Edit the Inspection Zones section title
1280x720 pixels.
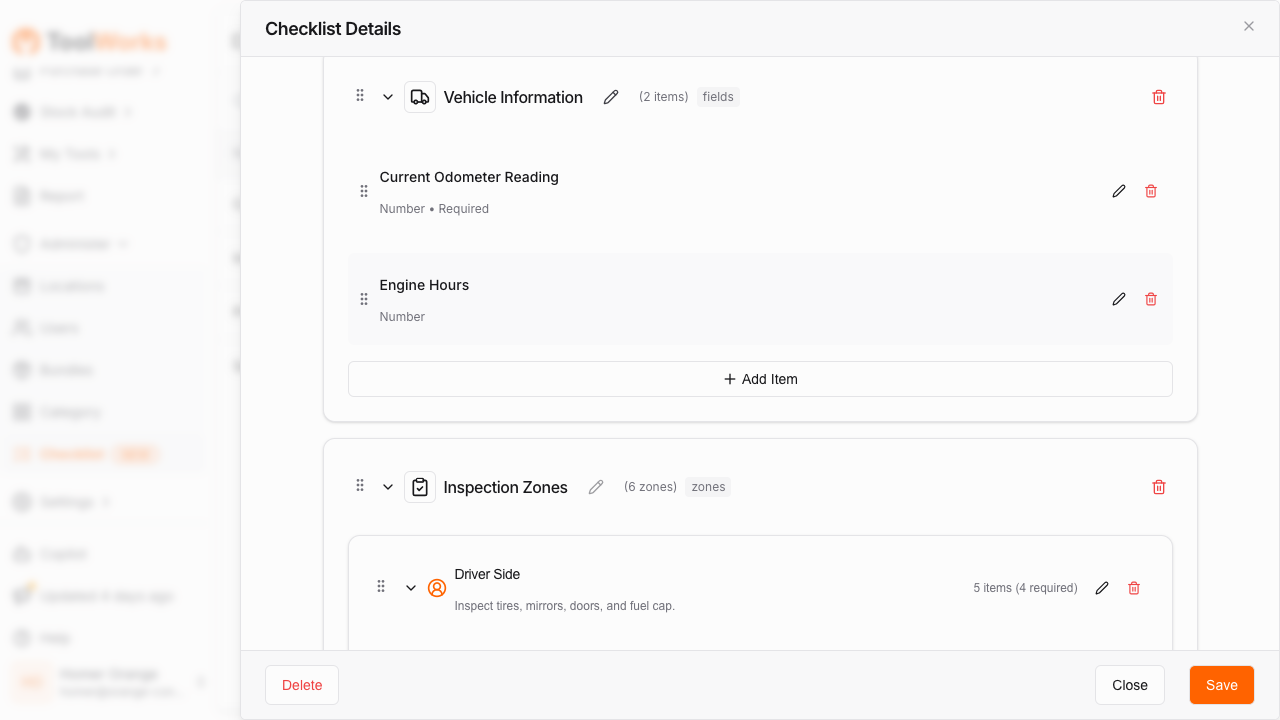(596, 487)
